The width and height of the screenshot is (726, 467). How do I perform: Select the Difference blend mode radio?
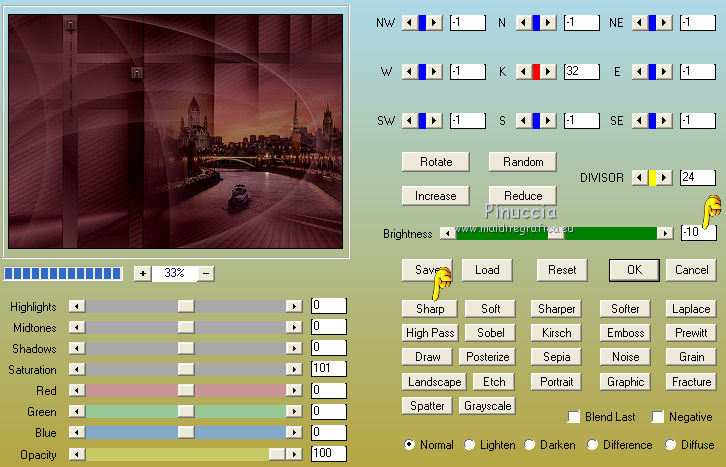point(592,445)
